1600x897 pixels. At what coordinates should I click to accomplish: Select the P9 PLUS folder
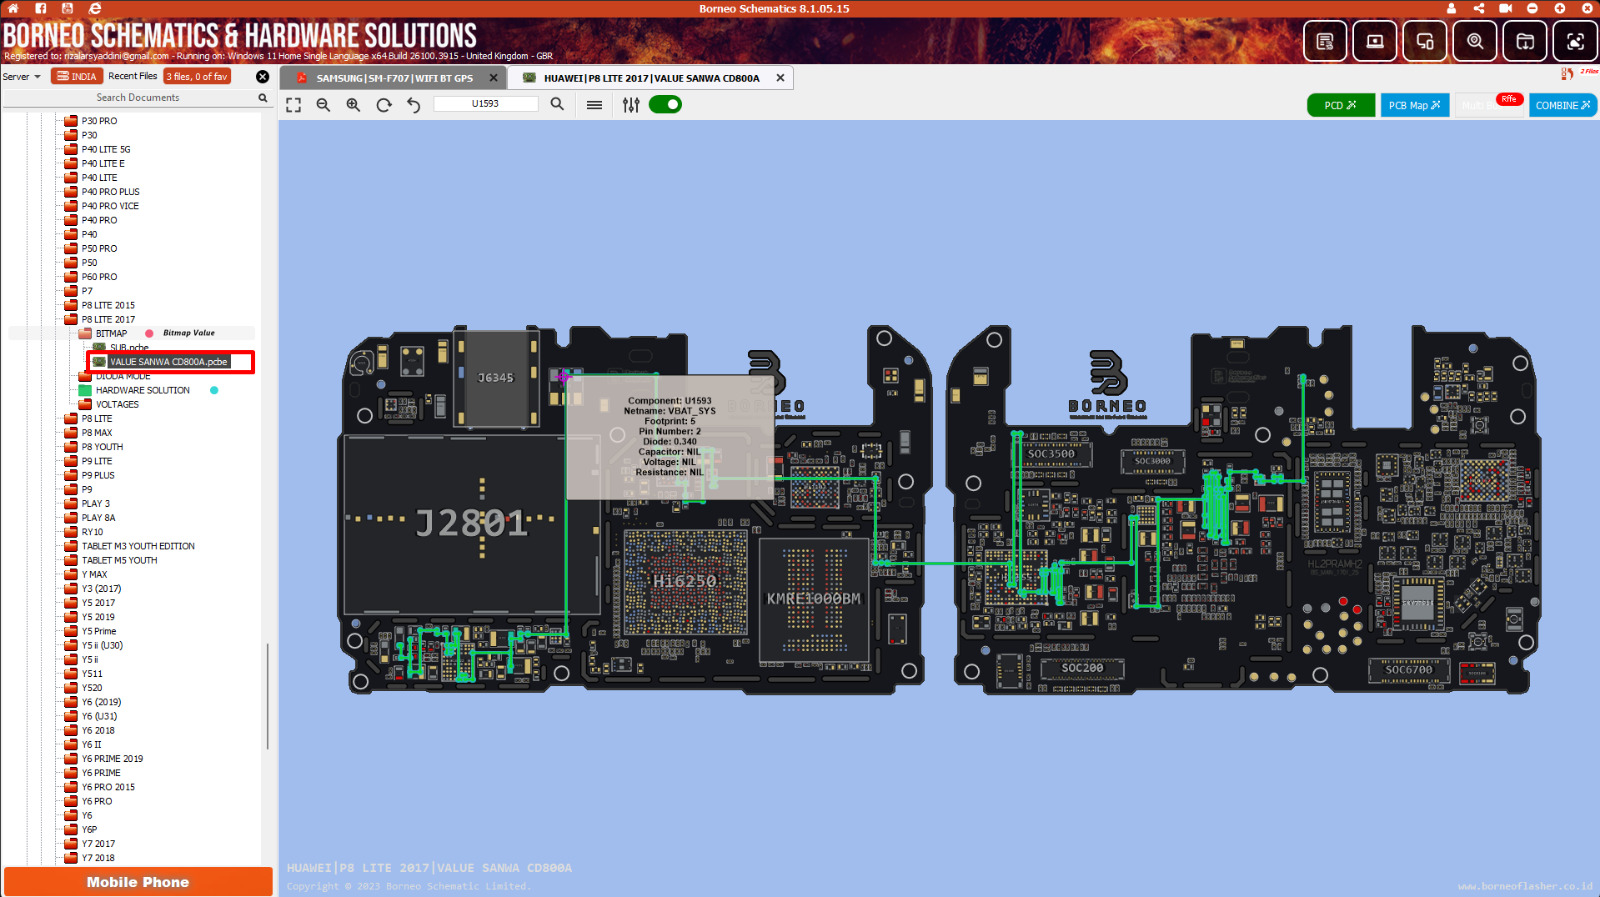click(98, 476)
